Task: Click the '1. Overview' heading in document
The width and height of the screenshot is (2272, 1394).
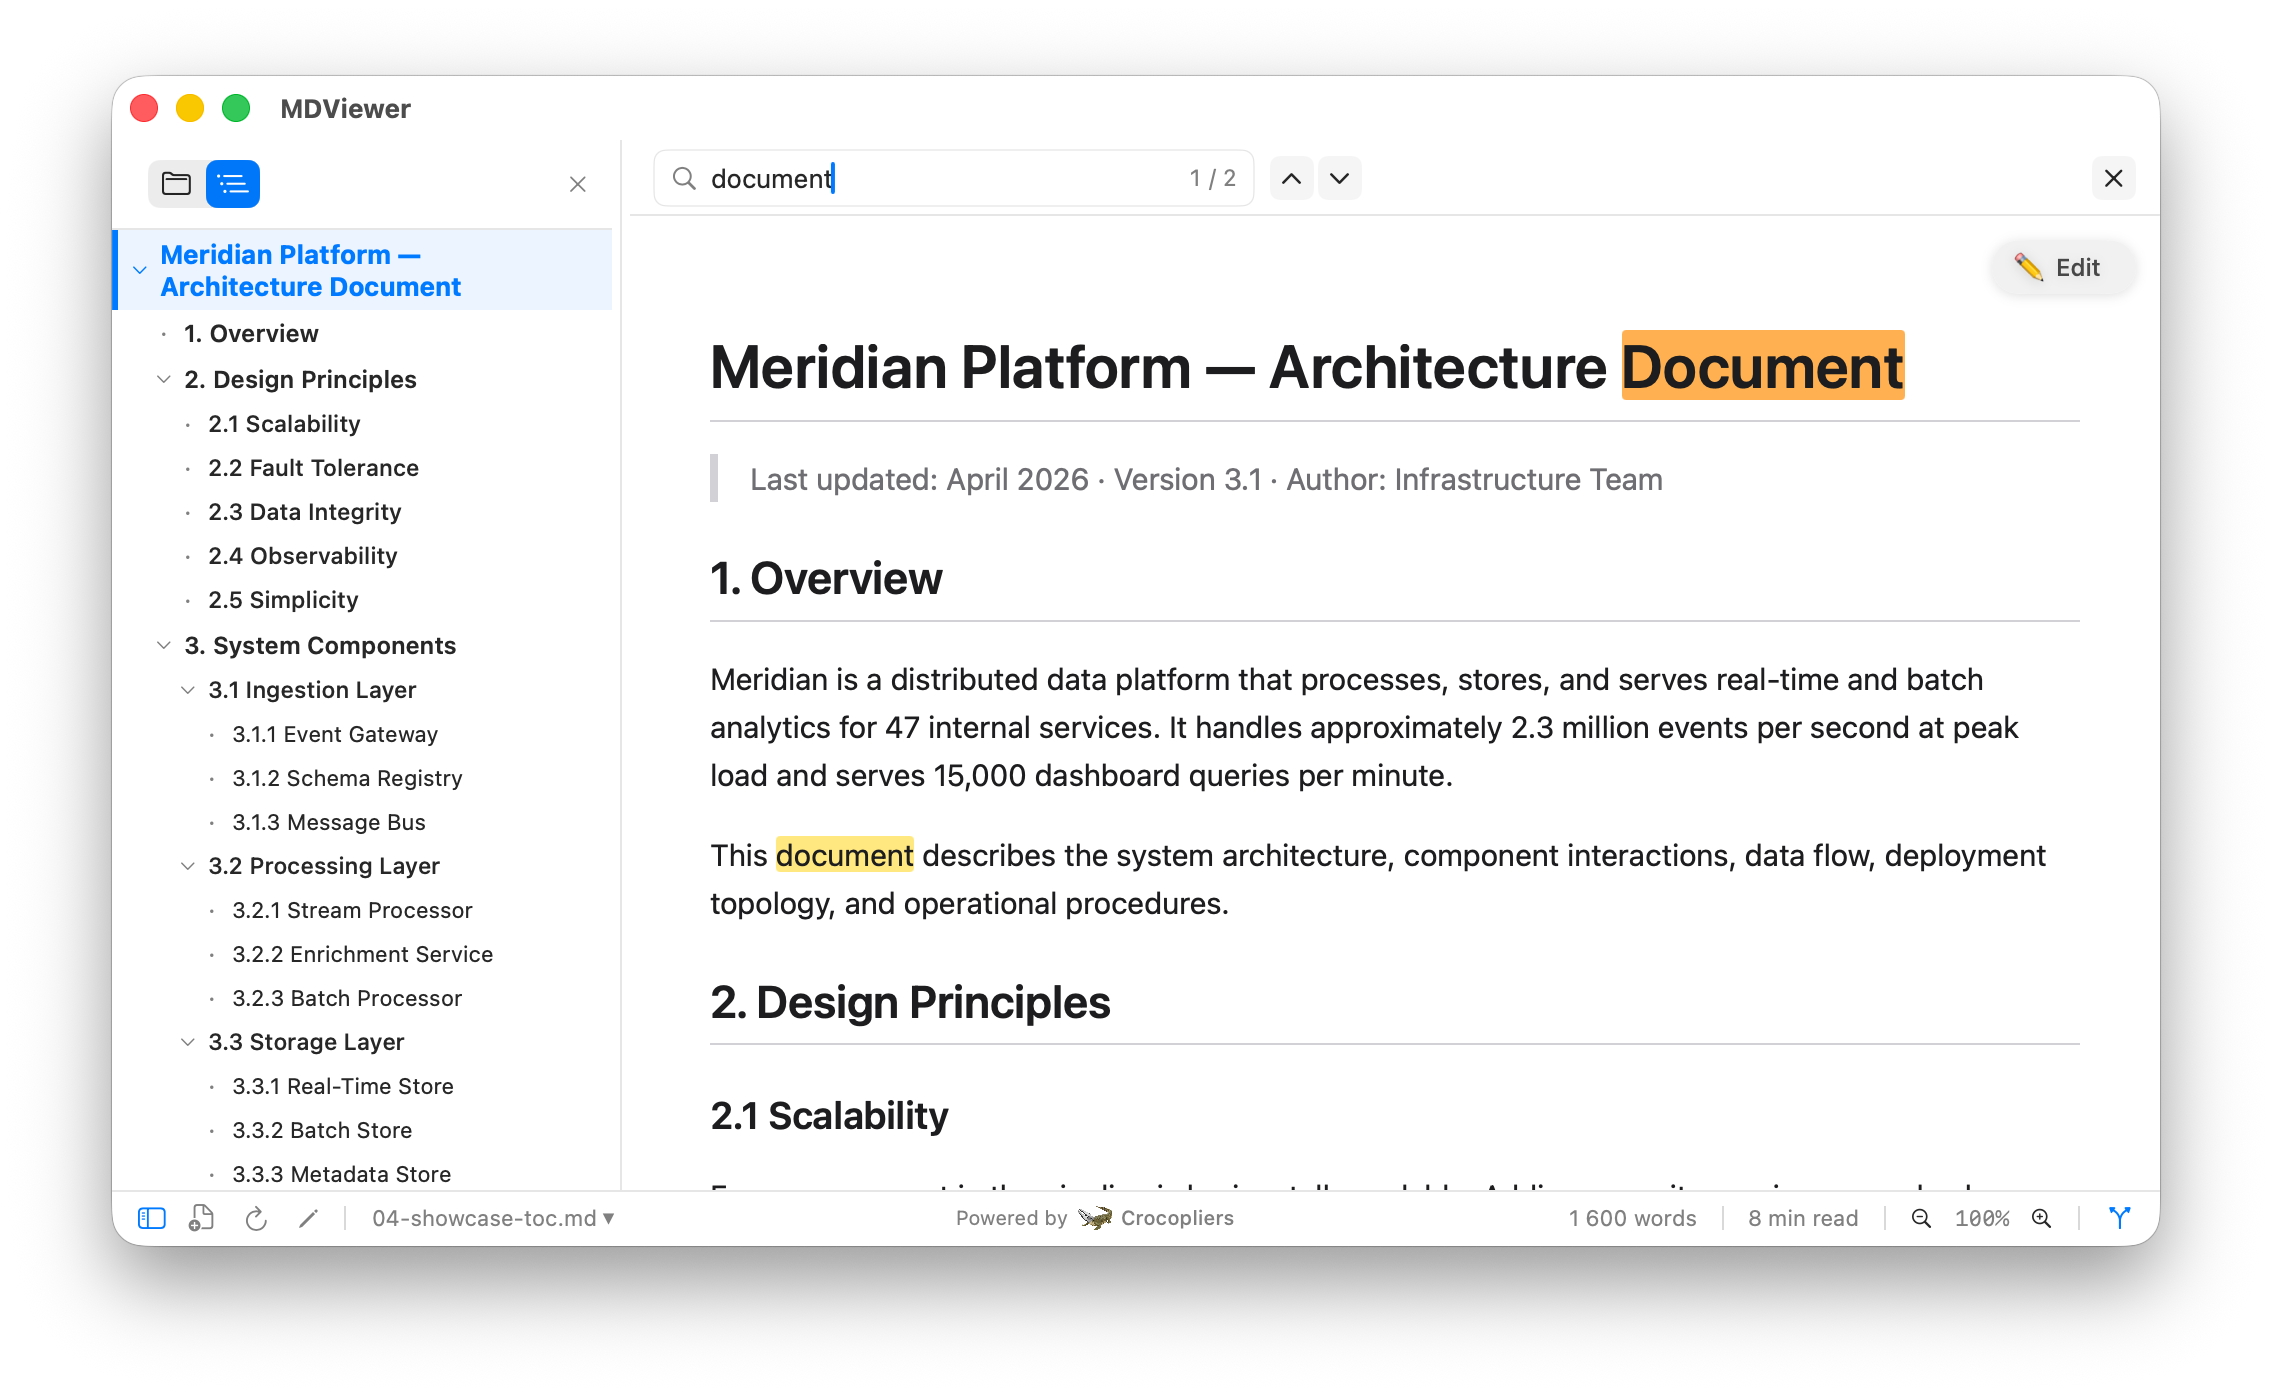Action: tap(826, 578)
